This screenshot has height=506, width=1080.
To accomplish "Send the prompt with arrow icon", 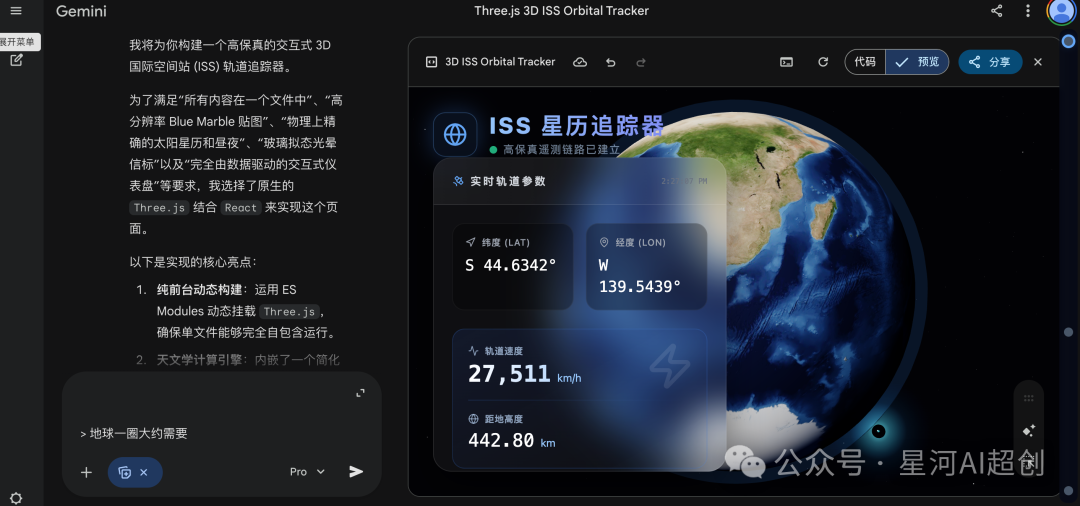I will coord(356,472).
